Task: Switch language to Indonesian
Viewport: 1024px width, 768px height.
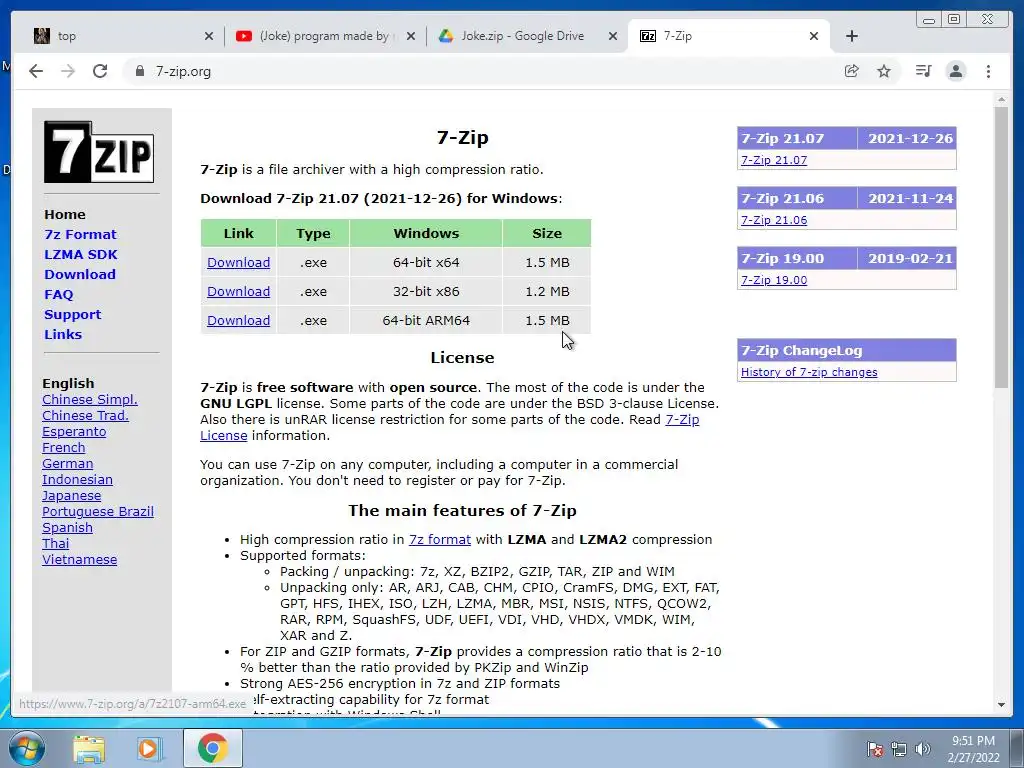Action: pyautogui.click(x=77, y=479)
